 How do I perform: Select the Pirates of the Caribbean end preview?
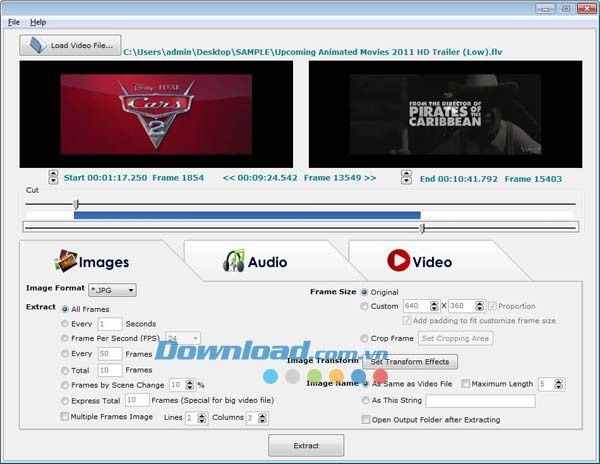point(445,114)
